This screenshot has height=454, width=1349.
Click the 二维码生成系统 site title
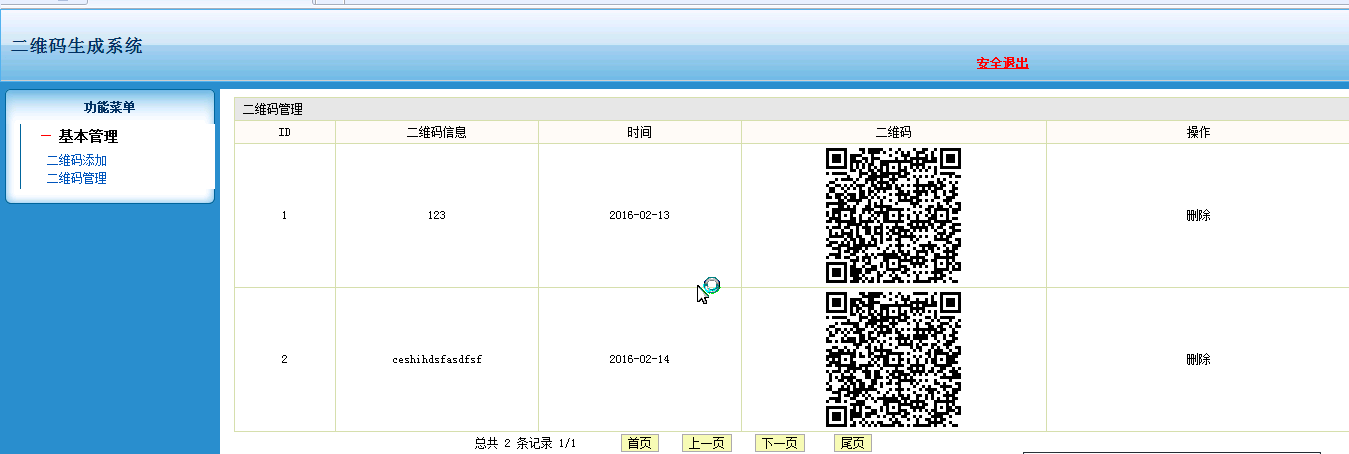pyautogui.click(x=77, y=46)
